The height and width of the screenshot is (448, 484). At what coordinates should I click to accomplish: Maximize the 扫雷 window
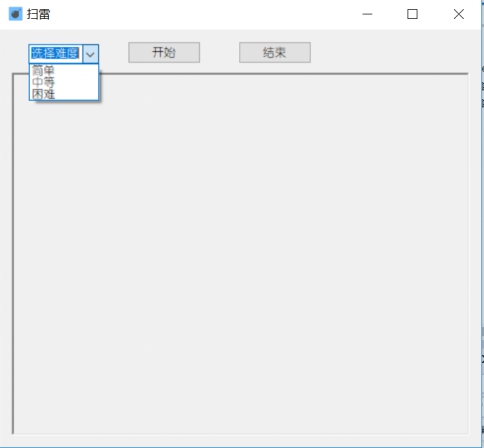(x=412, y=14)
